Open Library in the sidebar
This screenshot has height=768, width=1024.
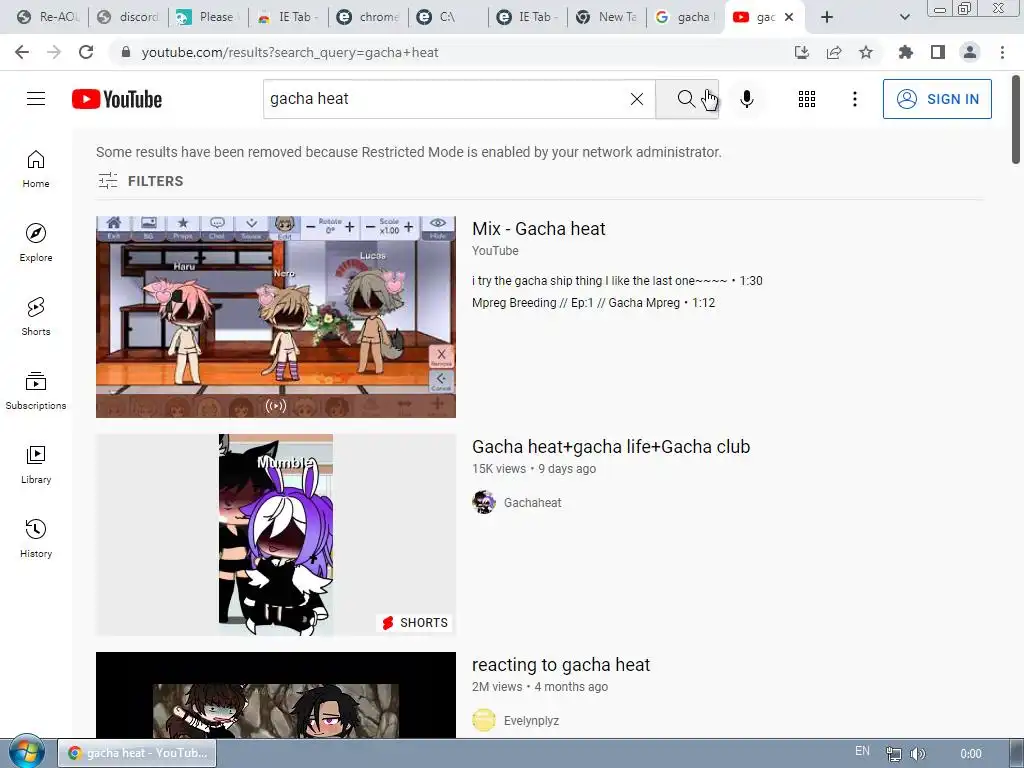(36, 464)
